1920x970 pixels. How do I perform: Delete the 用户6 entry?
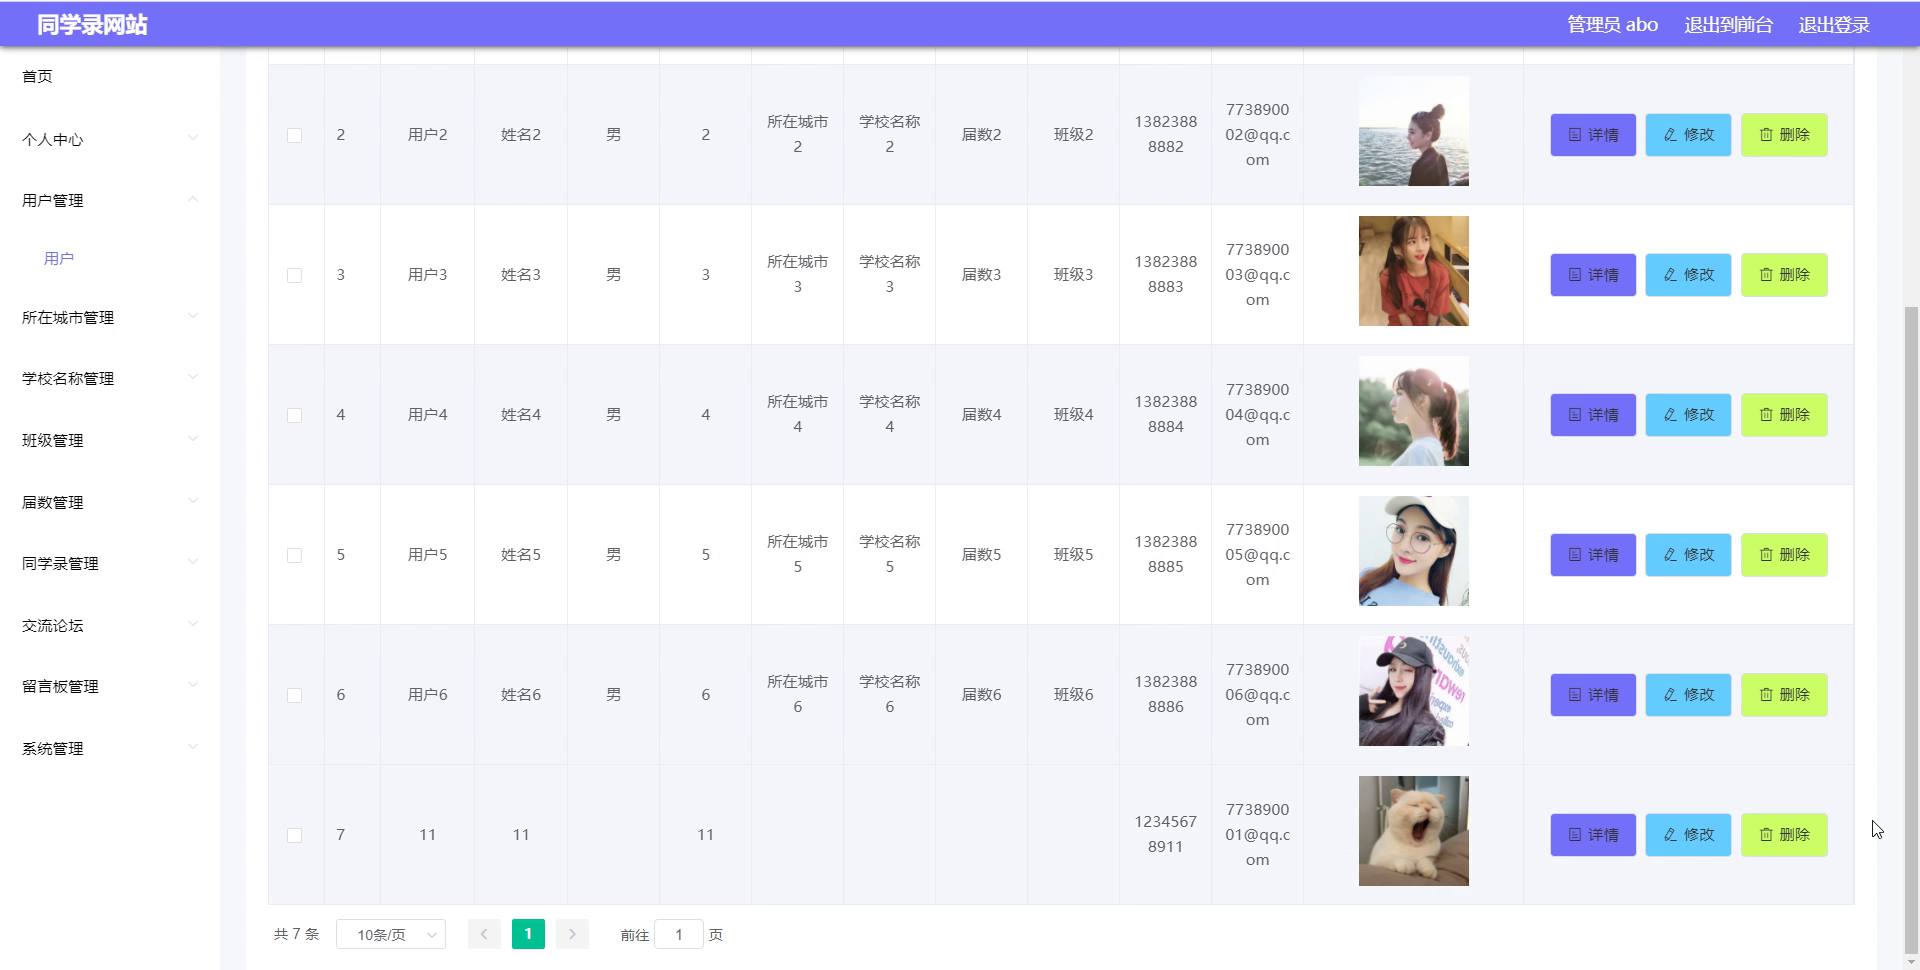(1784, 695)
